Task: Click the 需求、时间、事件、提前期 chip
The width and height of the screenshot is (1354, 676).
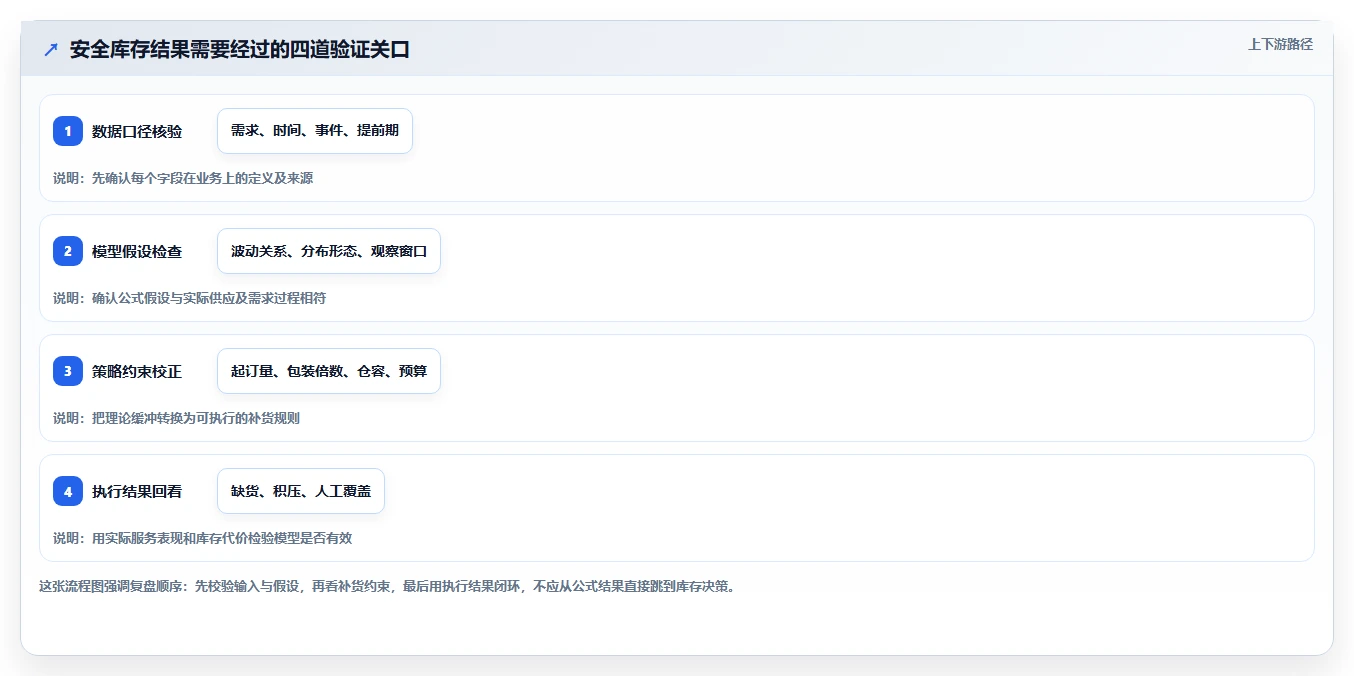Action: [x=315, y=131]
